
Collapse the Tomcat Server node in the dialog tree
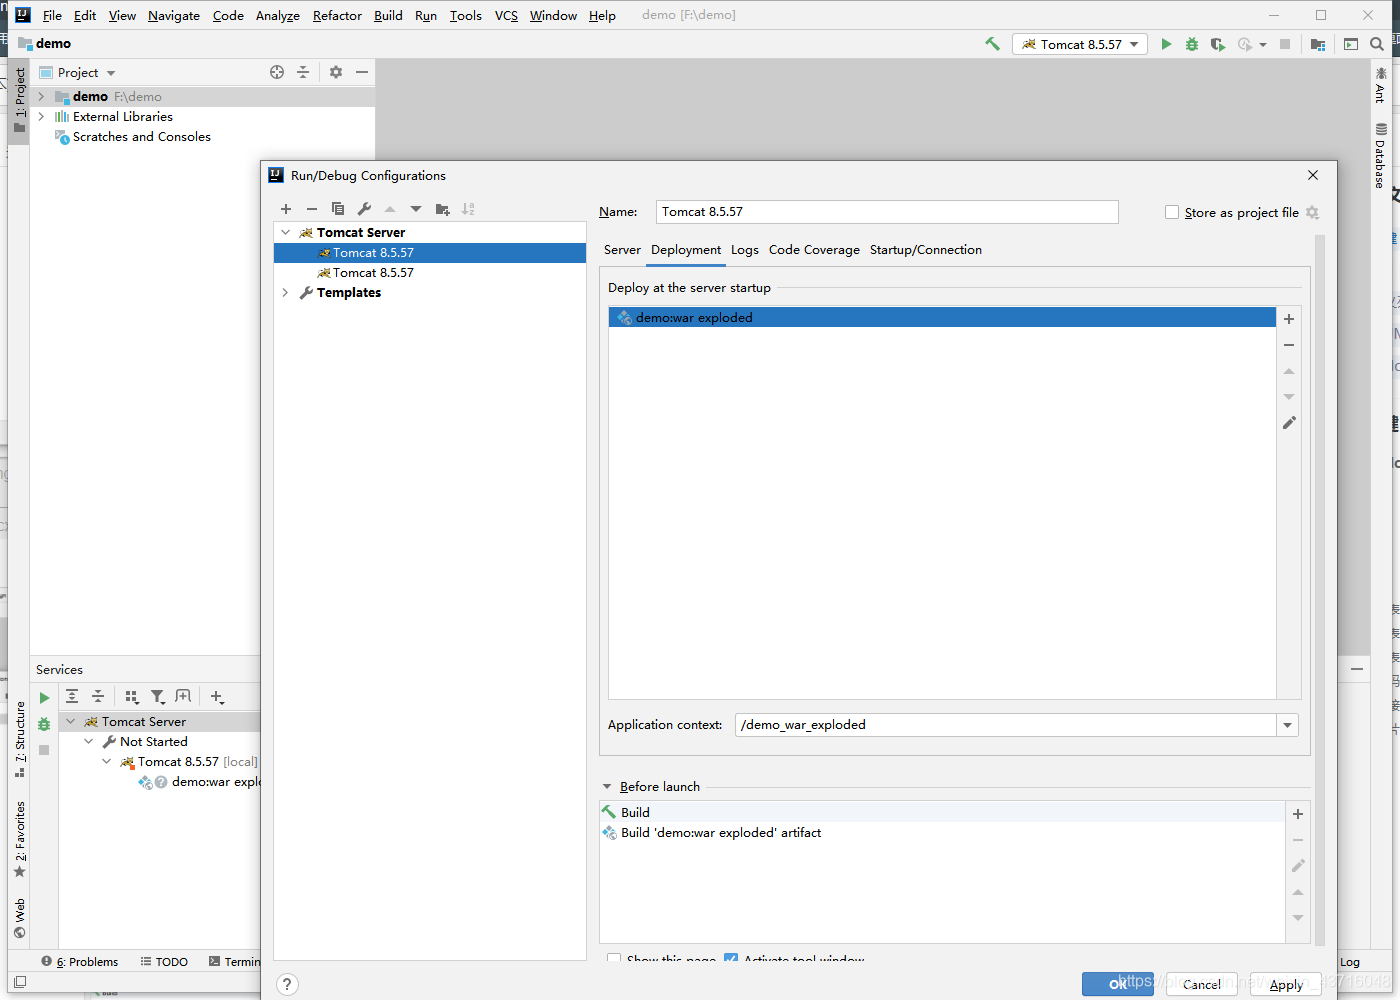click(x=286, y=232)
